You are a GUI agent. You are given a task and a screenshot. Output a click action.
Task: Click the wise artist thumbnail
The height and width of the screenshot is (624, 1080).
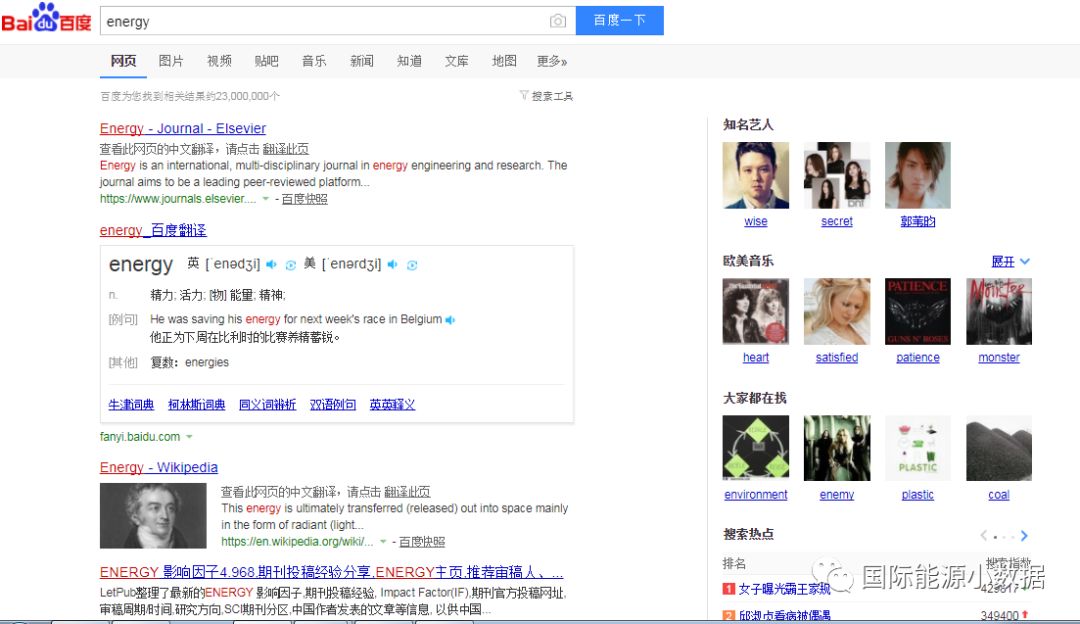point(756,175)
